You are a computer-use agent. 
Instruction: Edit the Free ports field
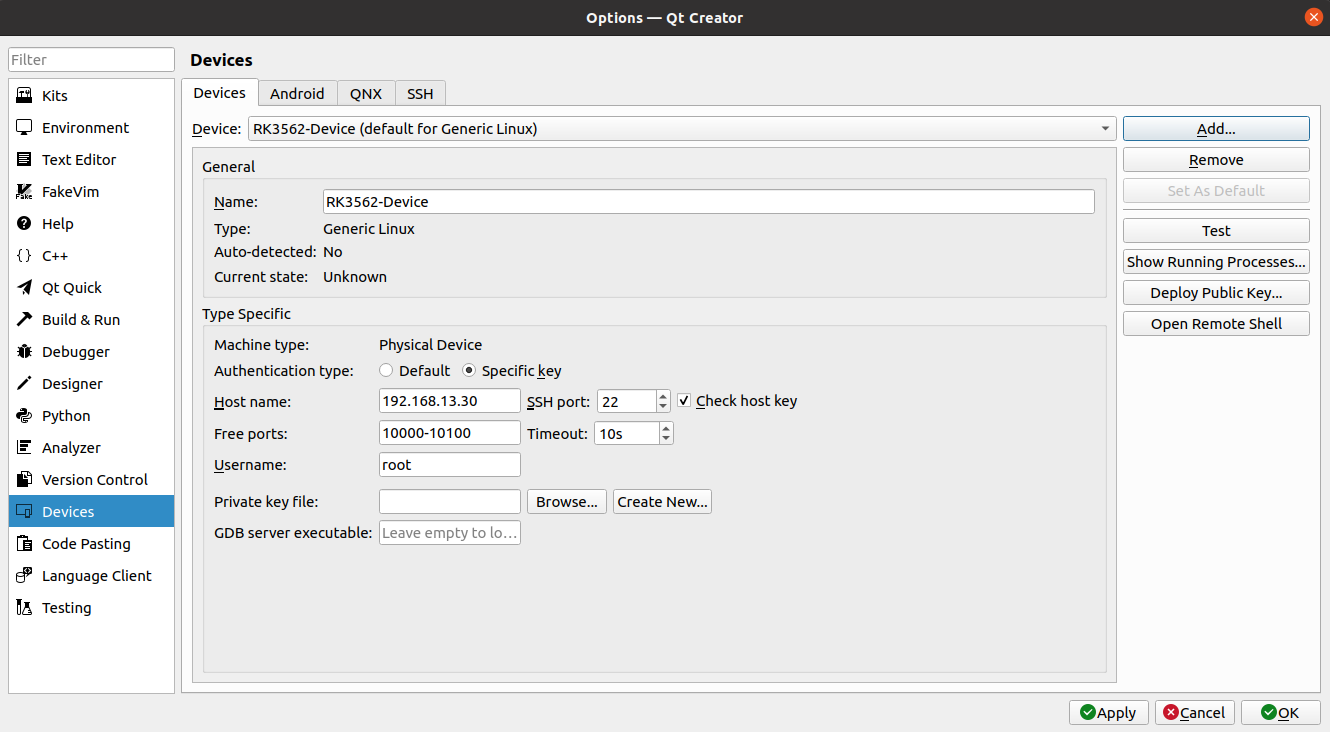click(x=450, y=433)
